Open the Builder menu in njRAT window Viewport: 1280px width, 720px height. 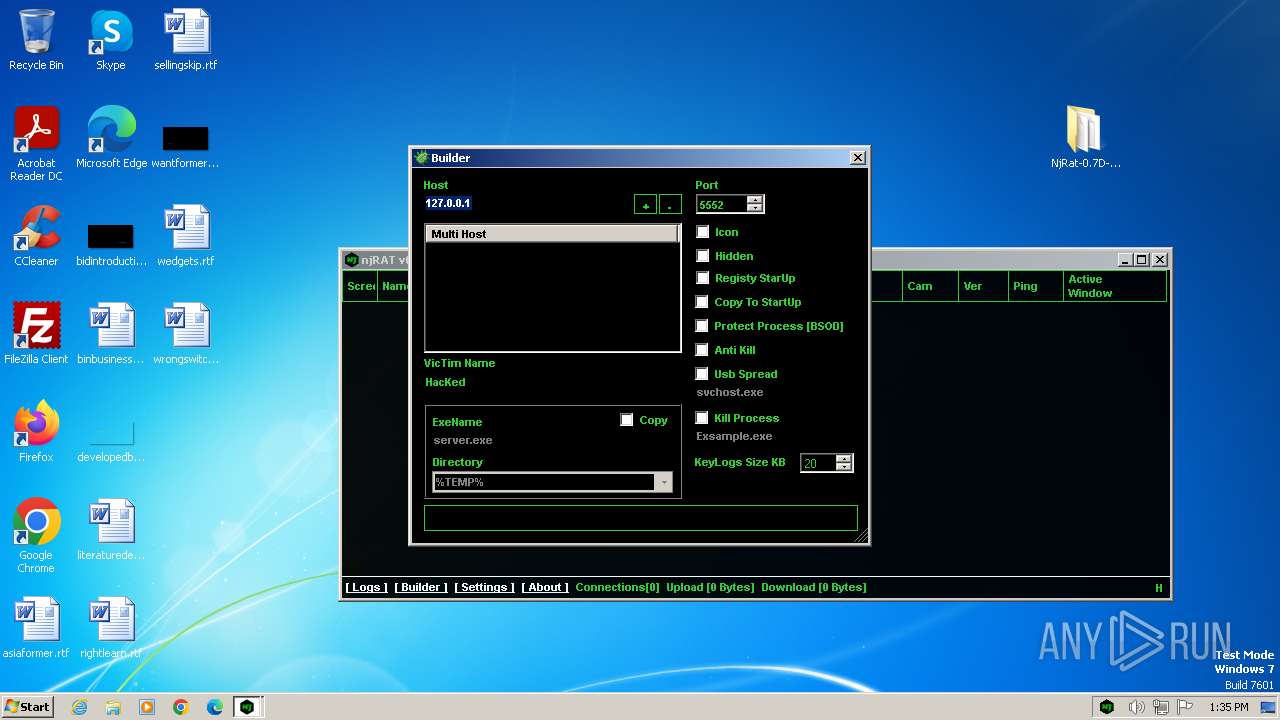421,587
